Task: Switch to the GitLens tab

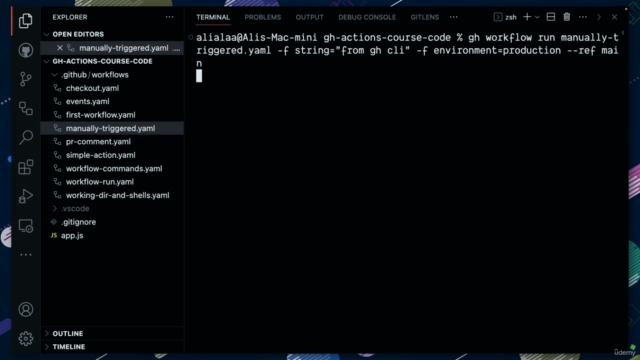Action: pos(424,17)
